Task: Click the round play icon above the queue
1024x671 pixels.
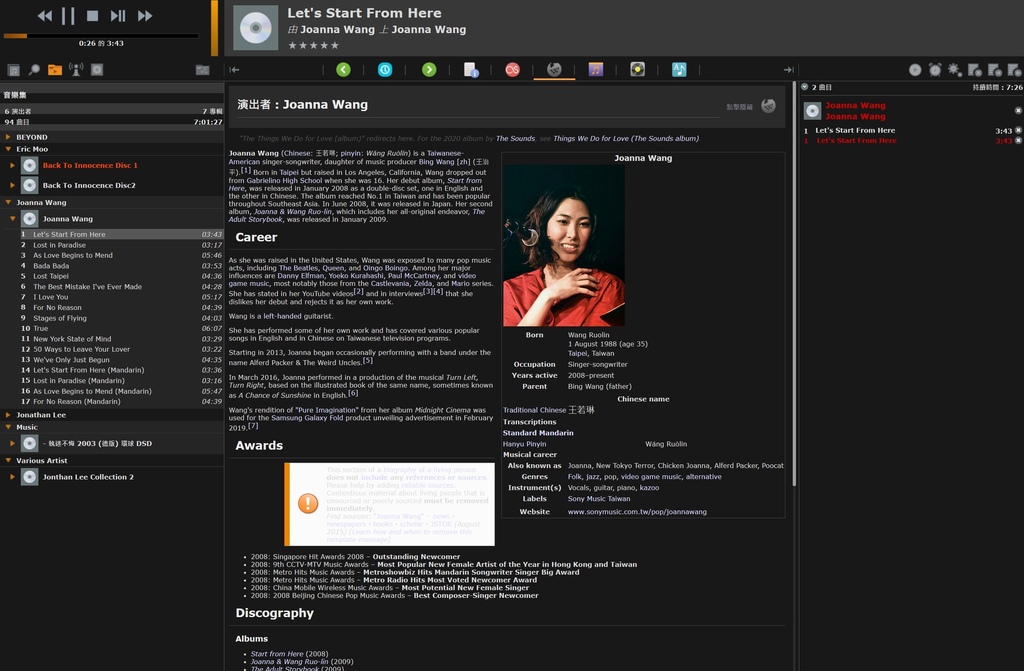Action: pyautogui.click(x=915, y=70)
